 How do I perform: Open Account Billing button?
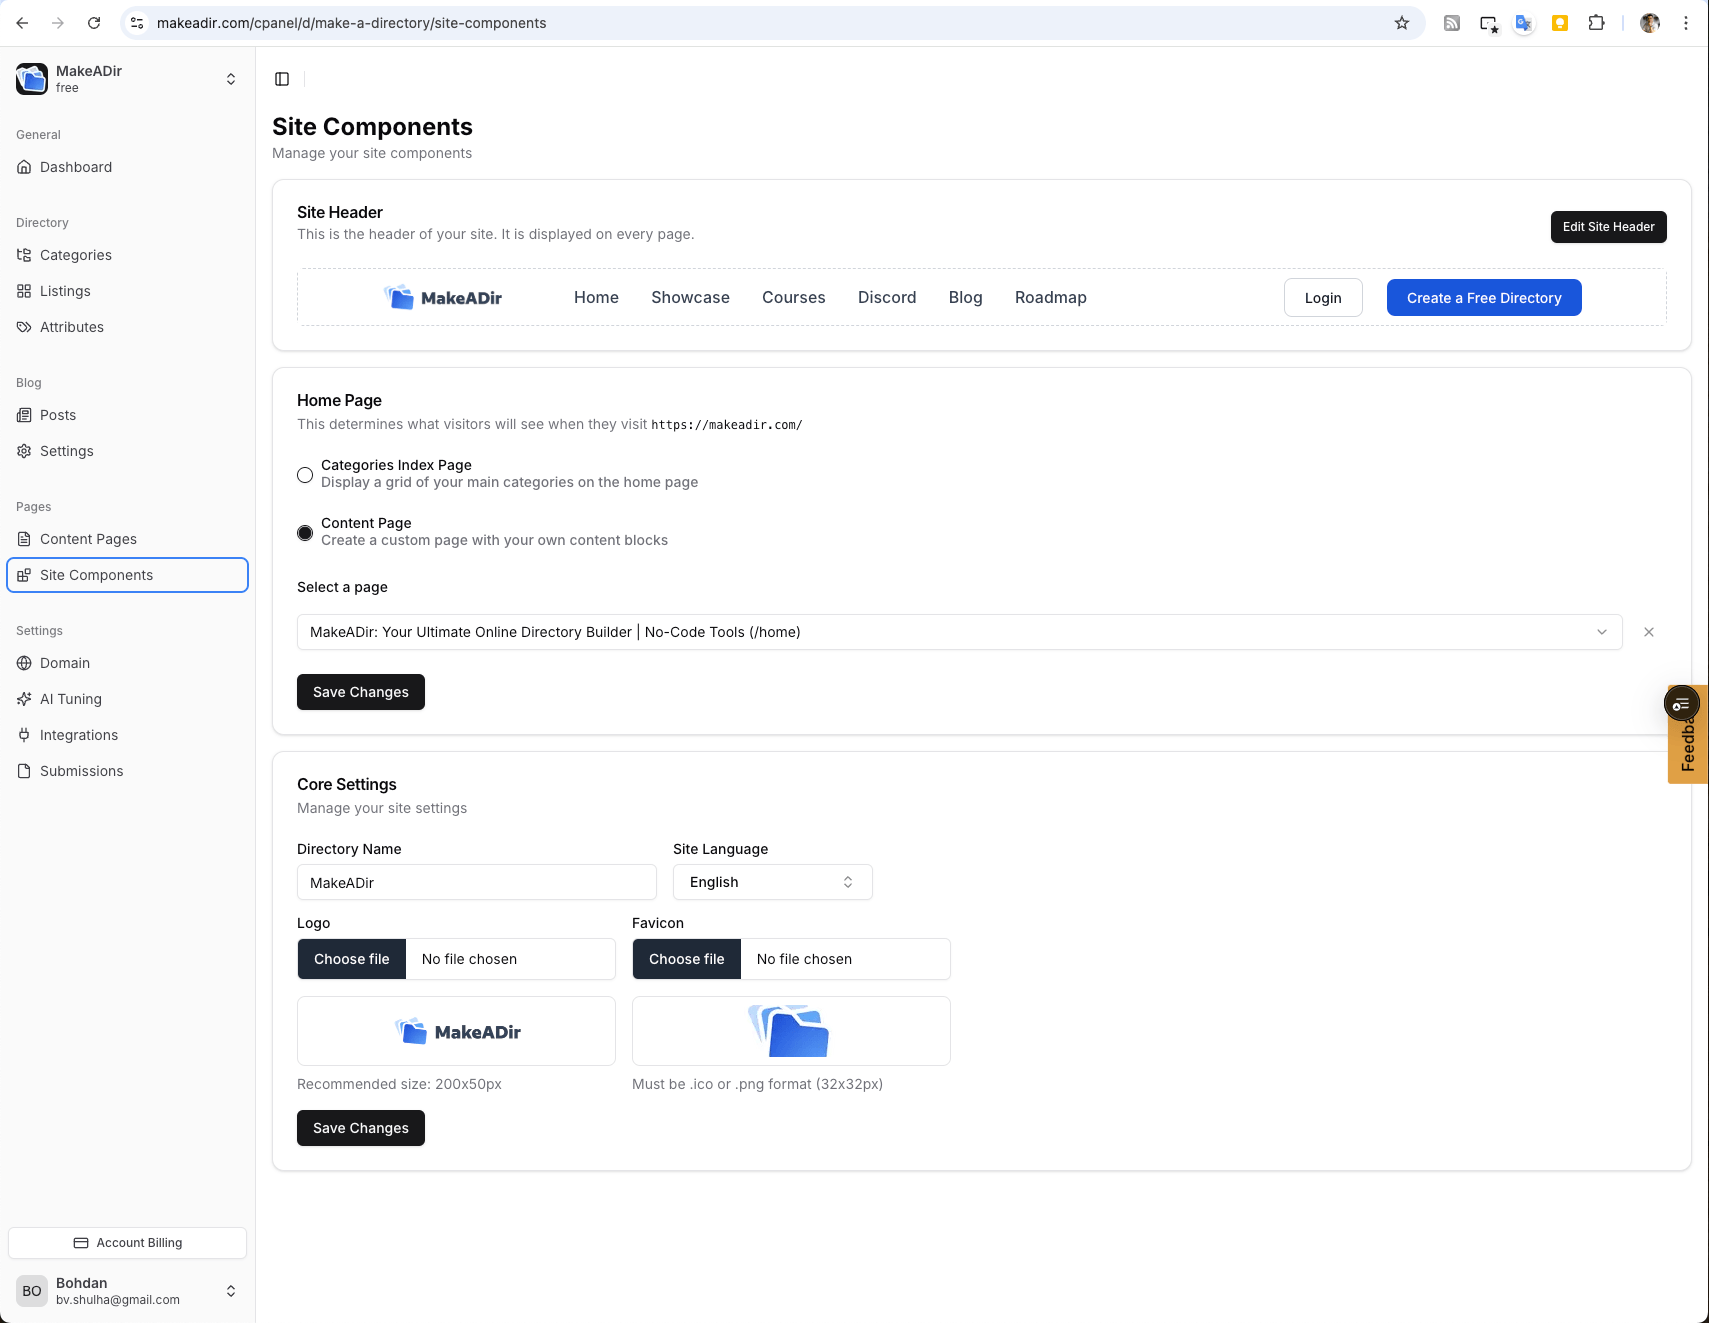click(127, 1243)
